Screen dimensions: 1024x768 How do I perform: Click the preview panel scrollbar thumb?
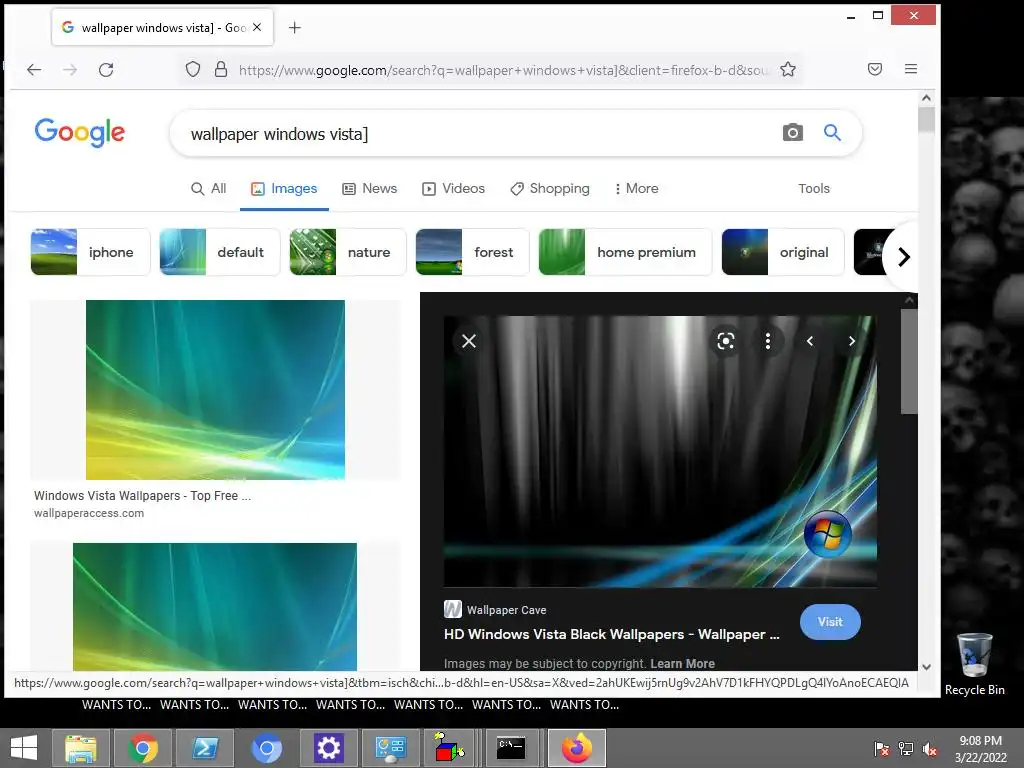click(909, 361)
